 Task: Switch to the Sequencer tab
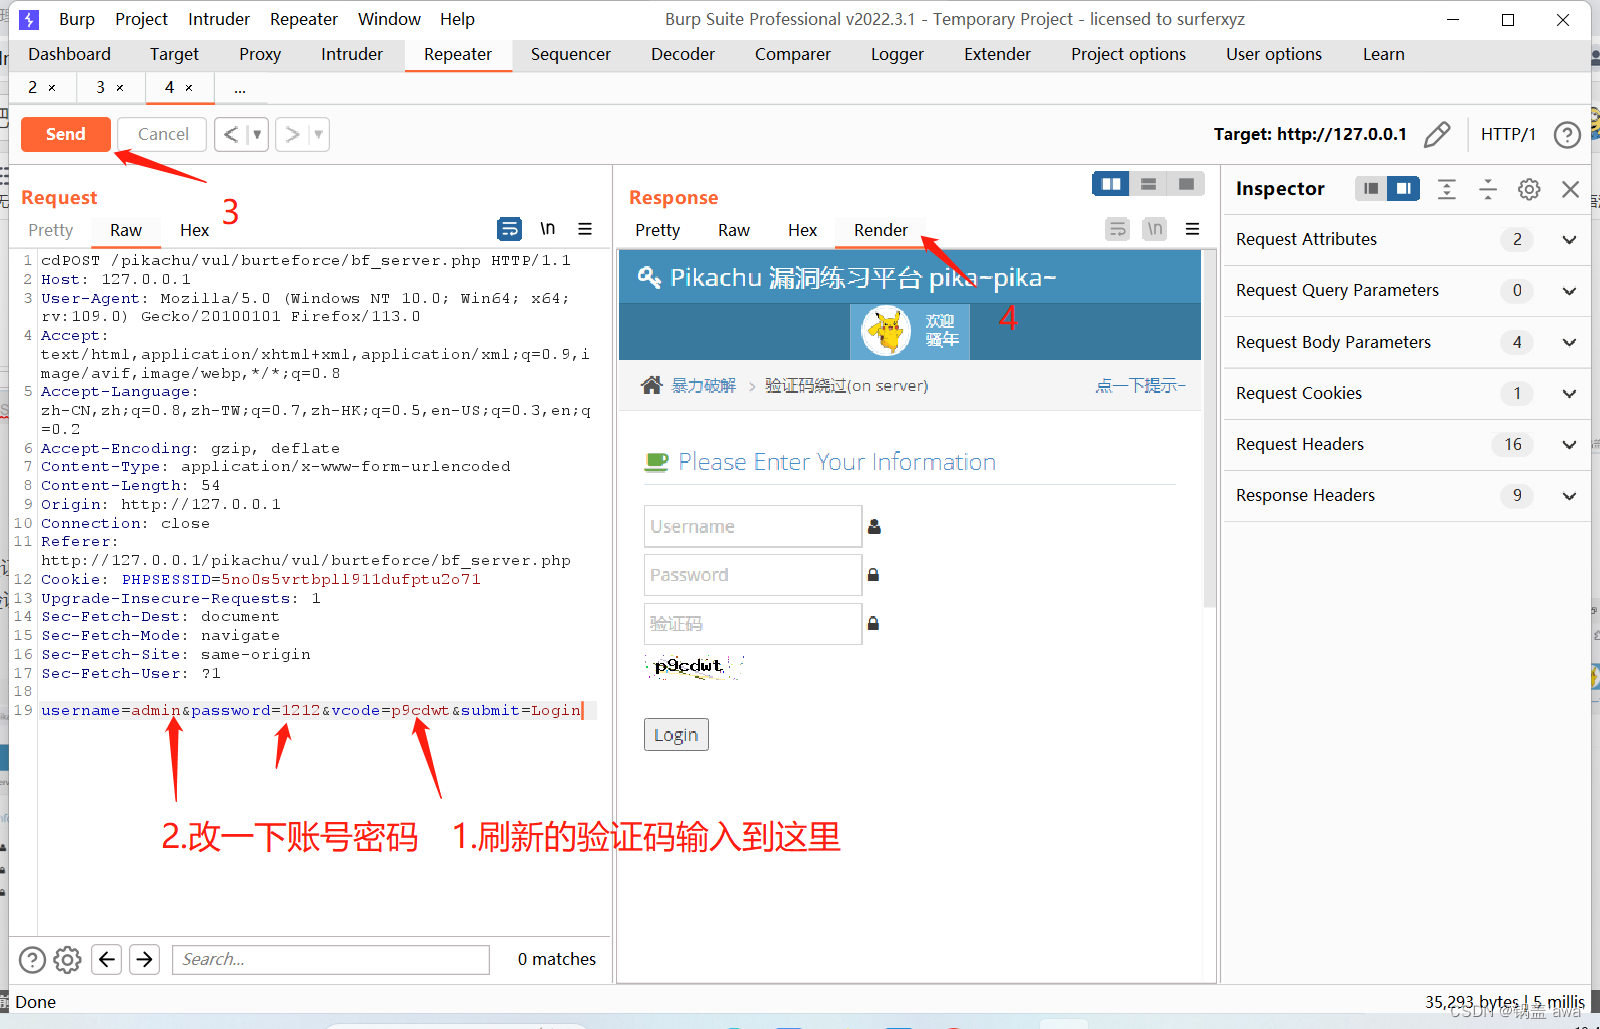(x=571, y=54)
